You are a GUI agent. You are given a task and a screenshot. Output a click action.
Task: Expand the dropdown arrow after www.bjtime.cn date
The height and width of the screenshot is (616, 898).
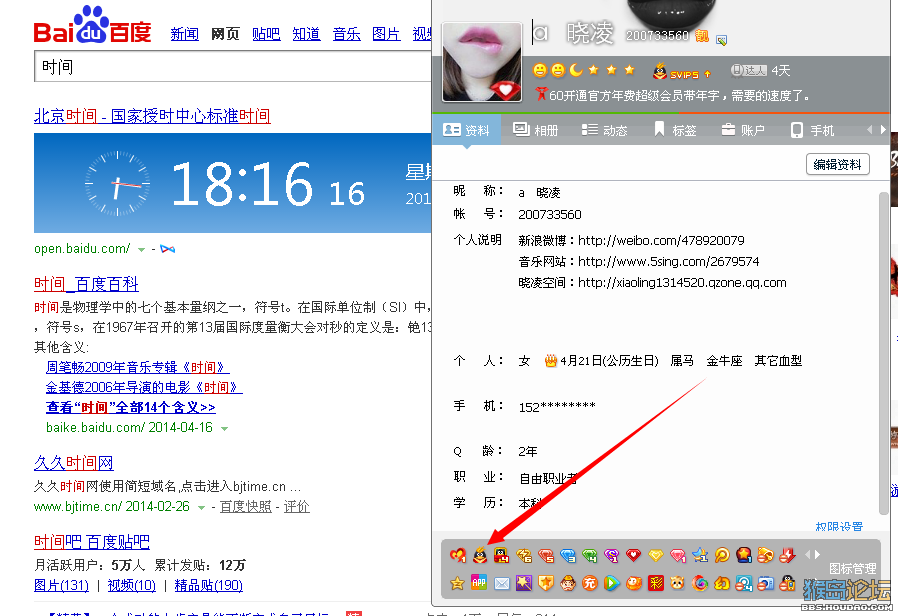(201, 507)
